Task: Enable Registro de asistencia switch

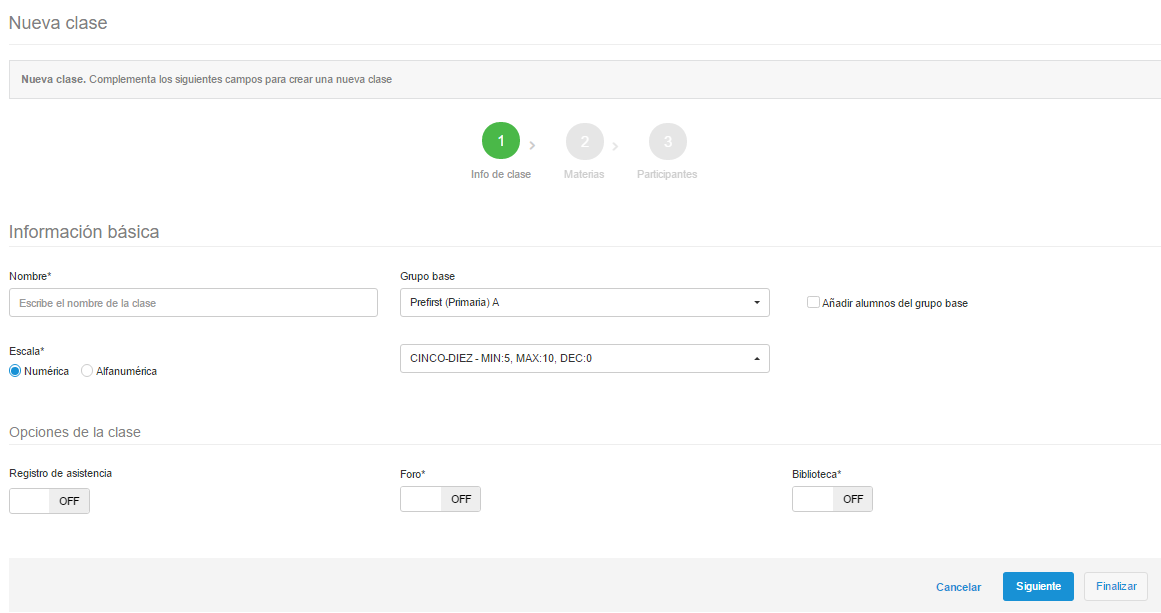Action: point(49,501)
